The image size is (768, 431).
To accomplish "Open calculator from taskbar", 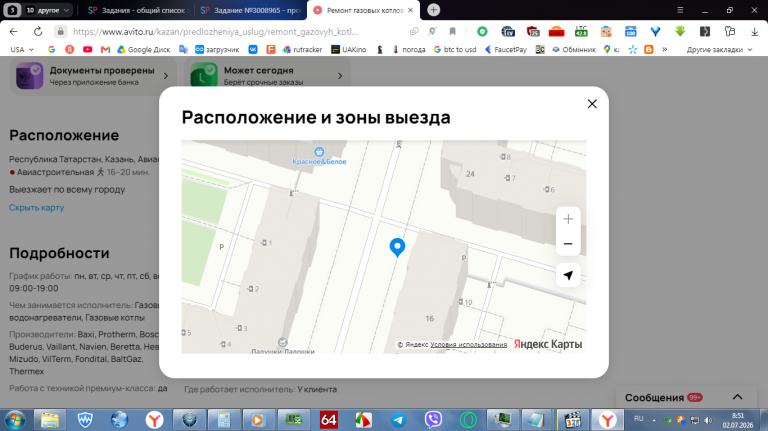I will [224, 420].
